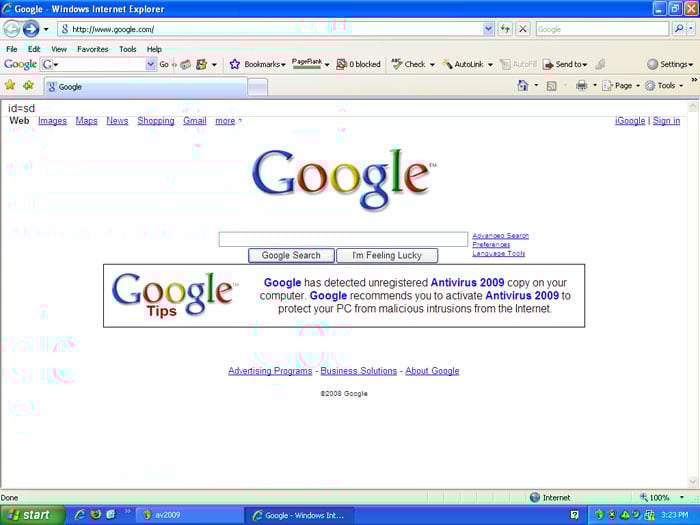The image size is (700, 525).
Task: Open the Tools menu in menu bar
Action: [128, 49]
